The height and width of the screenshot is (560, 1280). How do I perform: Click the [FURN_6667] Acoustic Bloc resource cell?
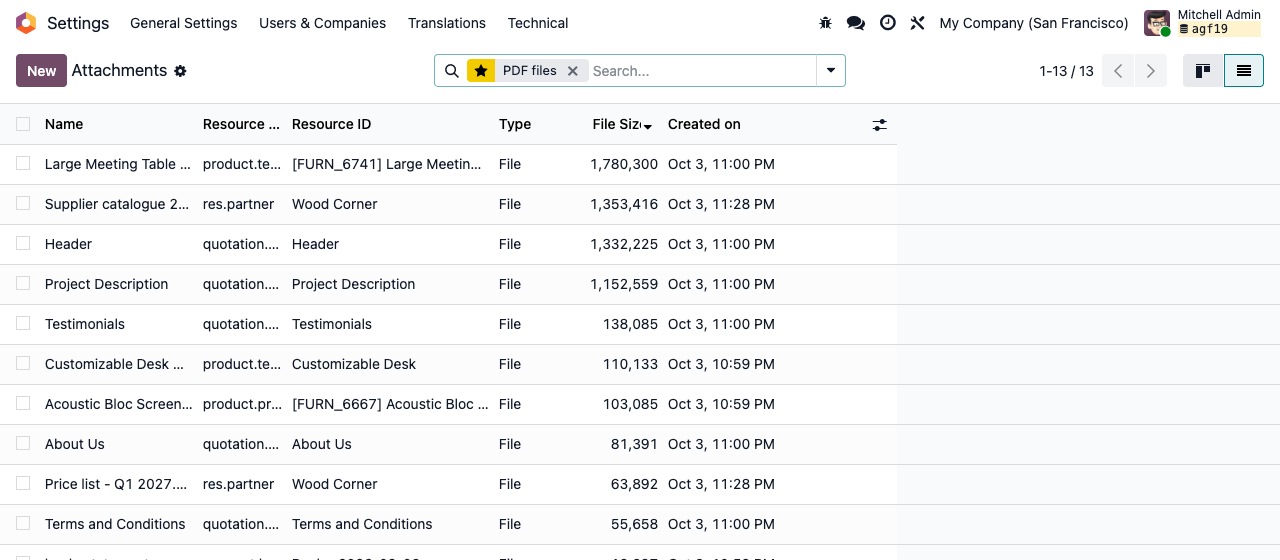point(390,404)
